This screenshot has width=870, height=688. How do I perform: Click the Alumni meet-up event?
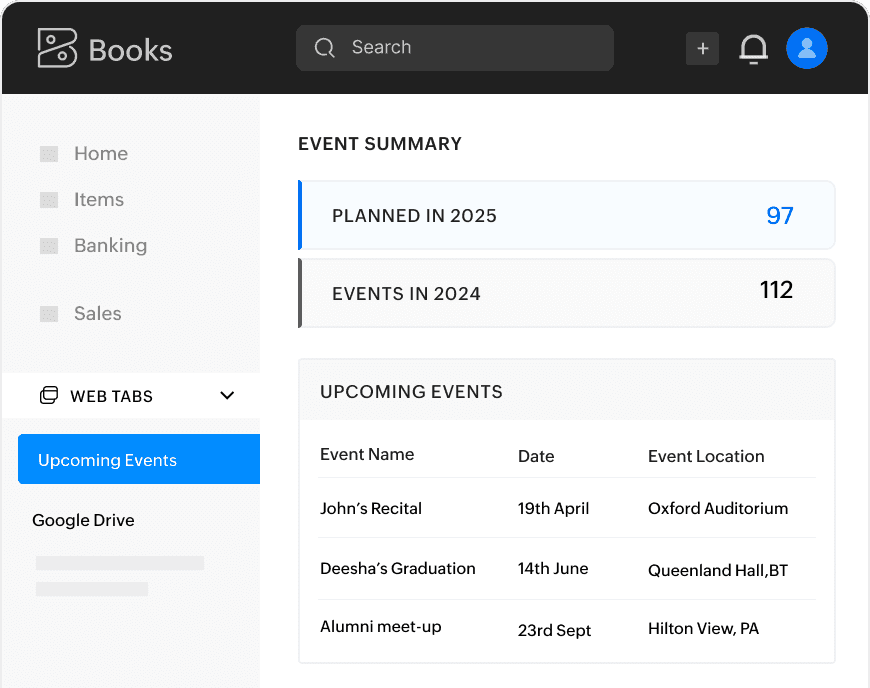tap(380, 627)
